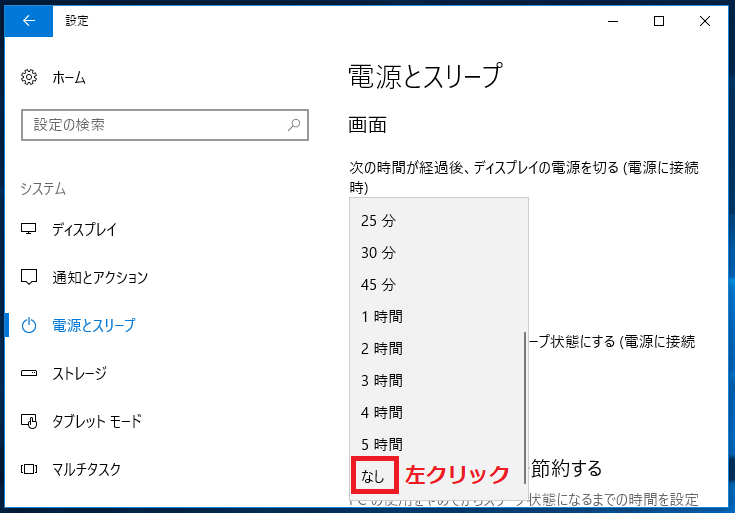Open マルチタスク settings page
The image size is (735, 513).
[x=87, y=469]
